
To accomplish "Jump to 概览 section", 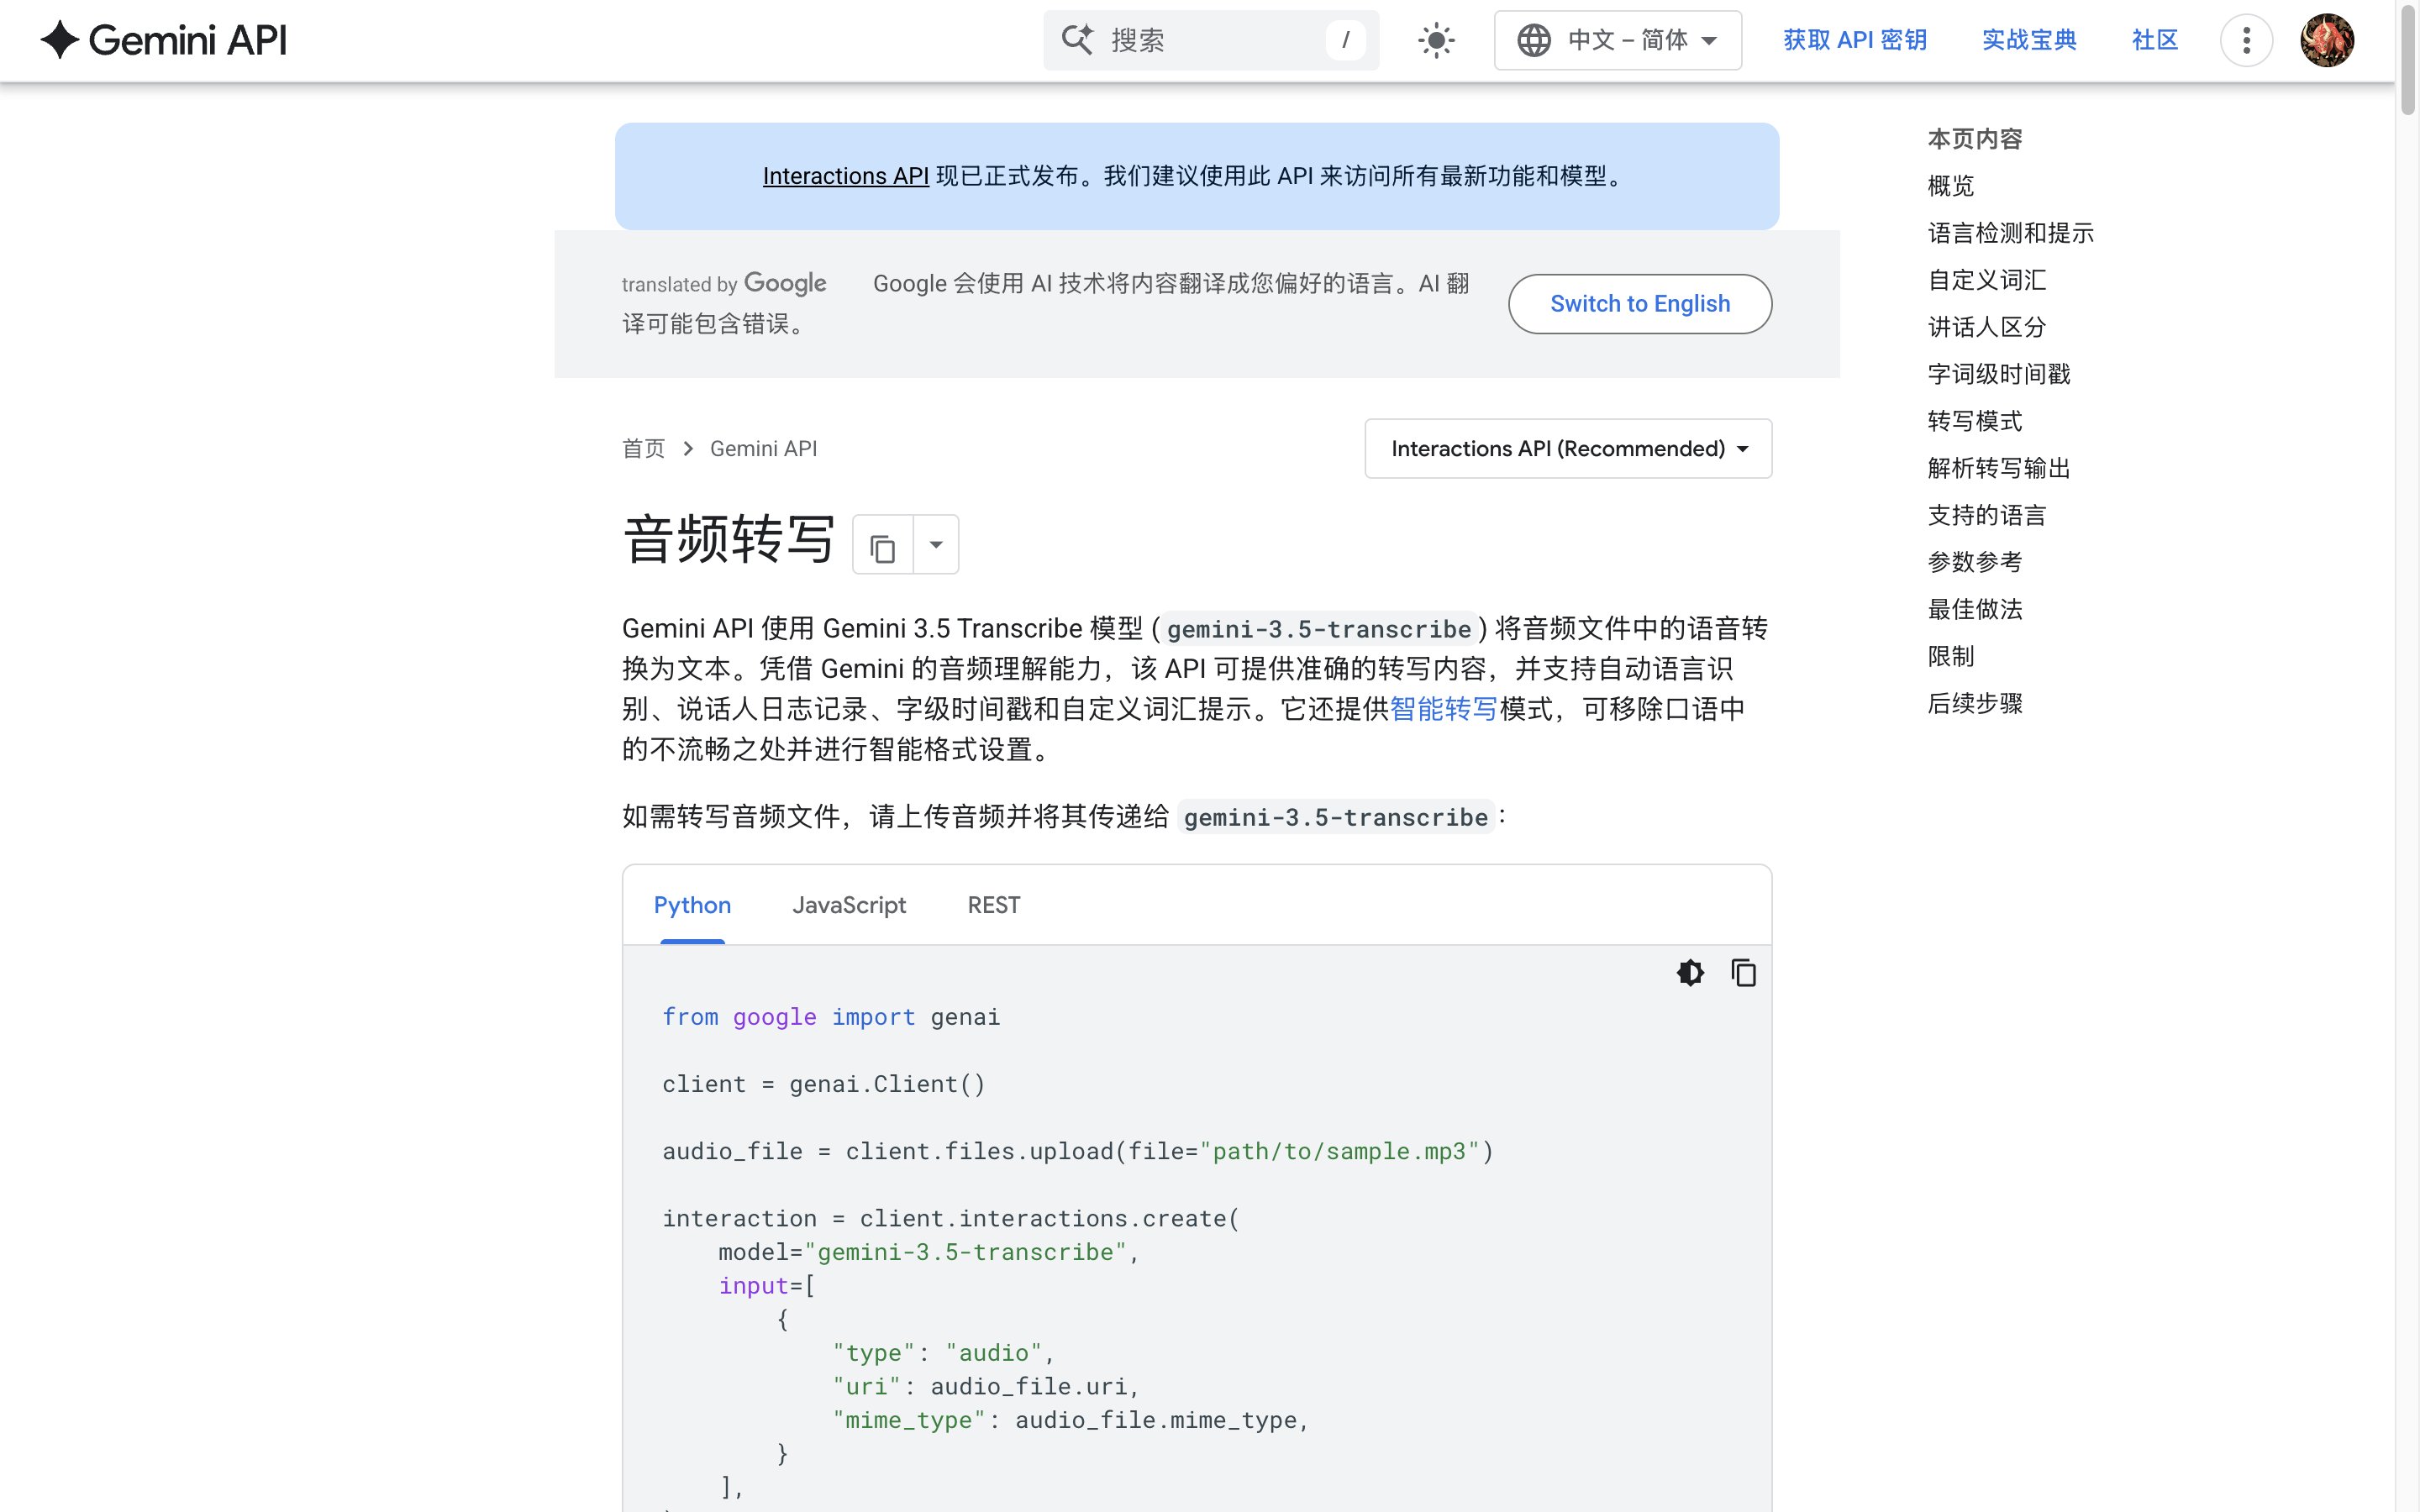I will click(1951, 186).
